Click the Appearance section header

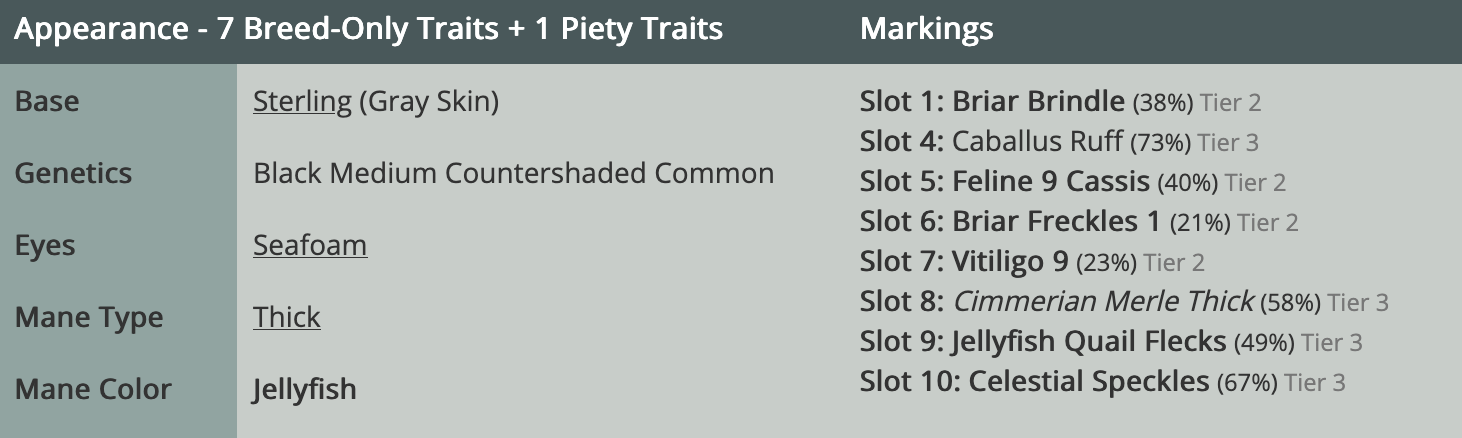tap(368, 29)
